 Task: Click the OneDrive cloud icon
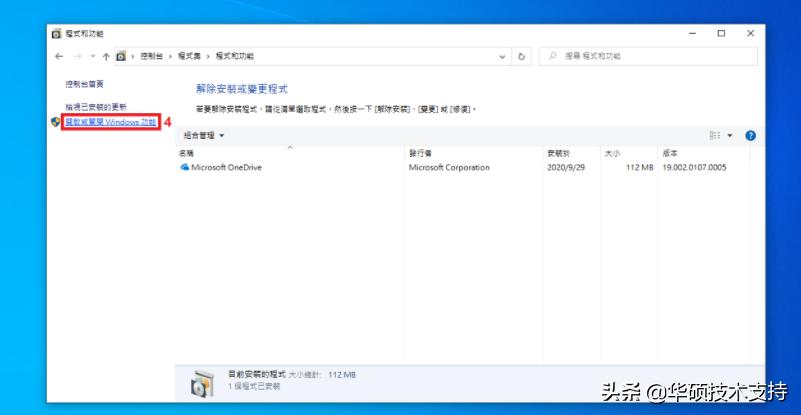pyautogui.click(x=184, y=167)
